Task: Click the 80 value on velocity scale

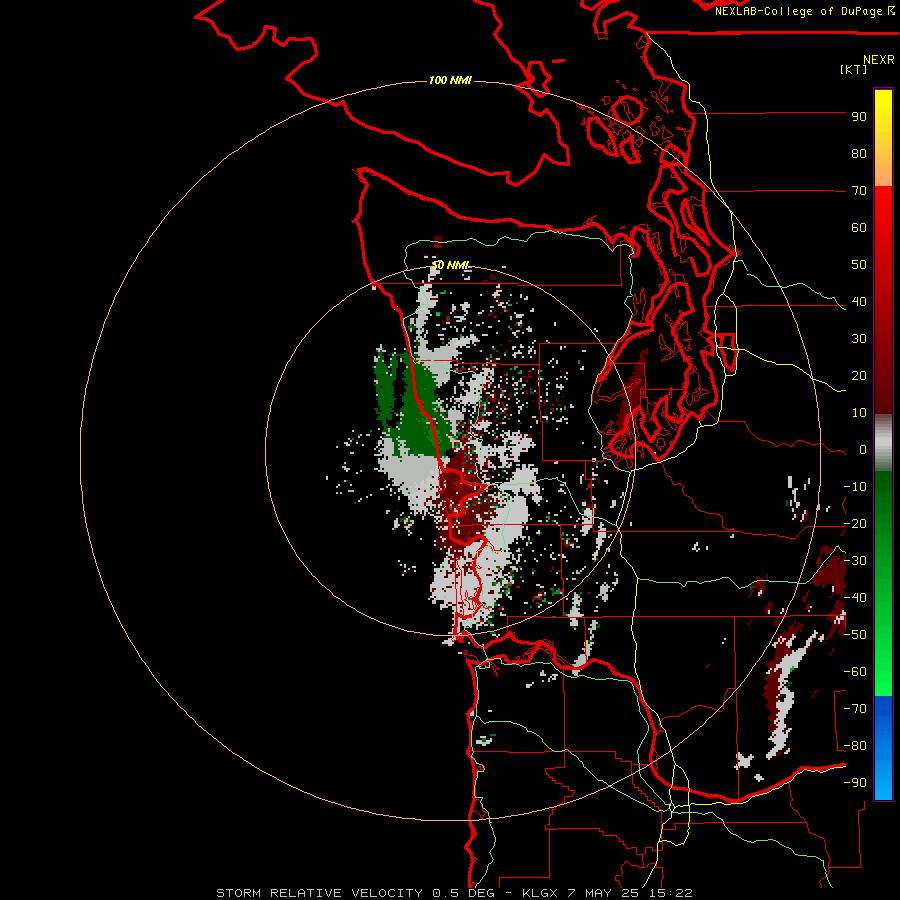Action: (x=859, y=154)
